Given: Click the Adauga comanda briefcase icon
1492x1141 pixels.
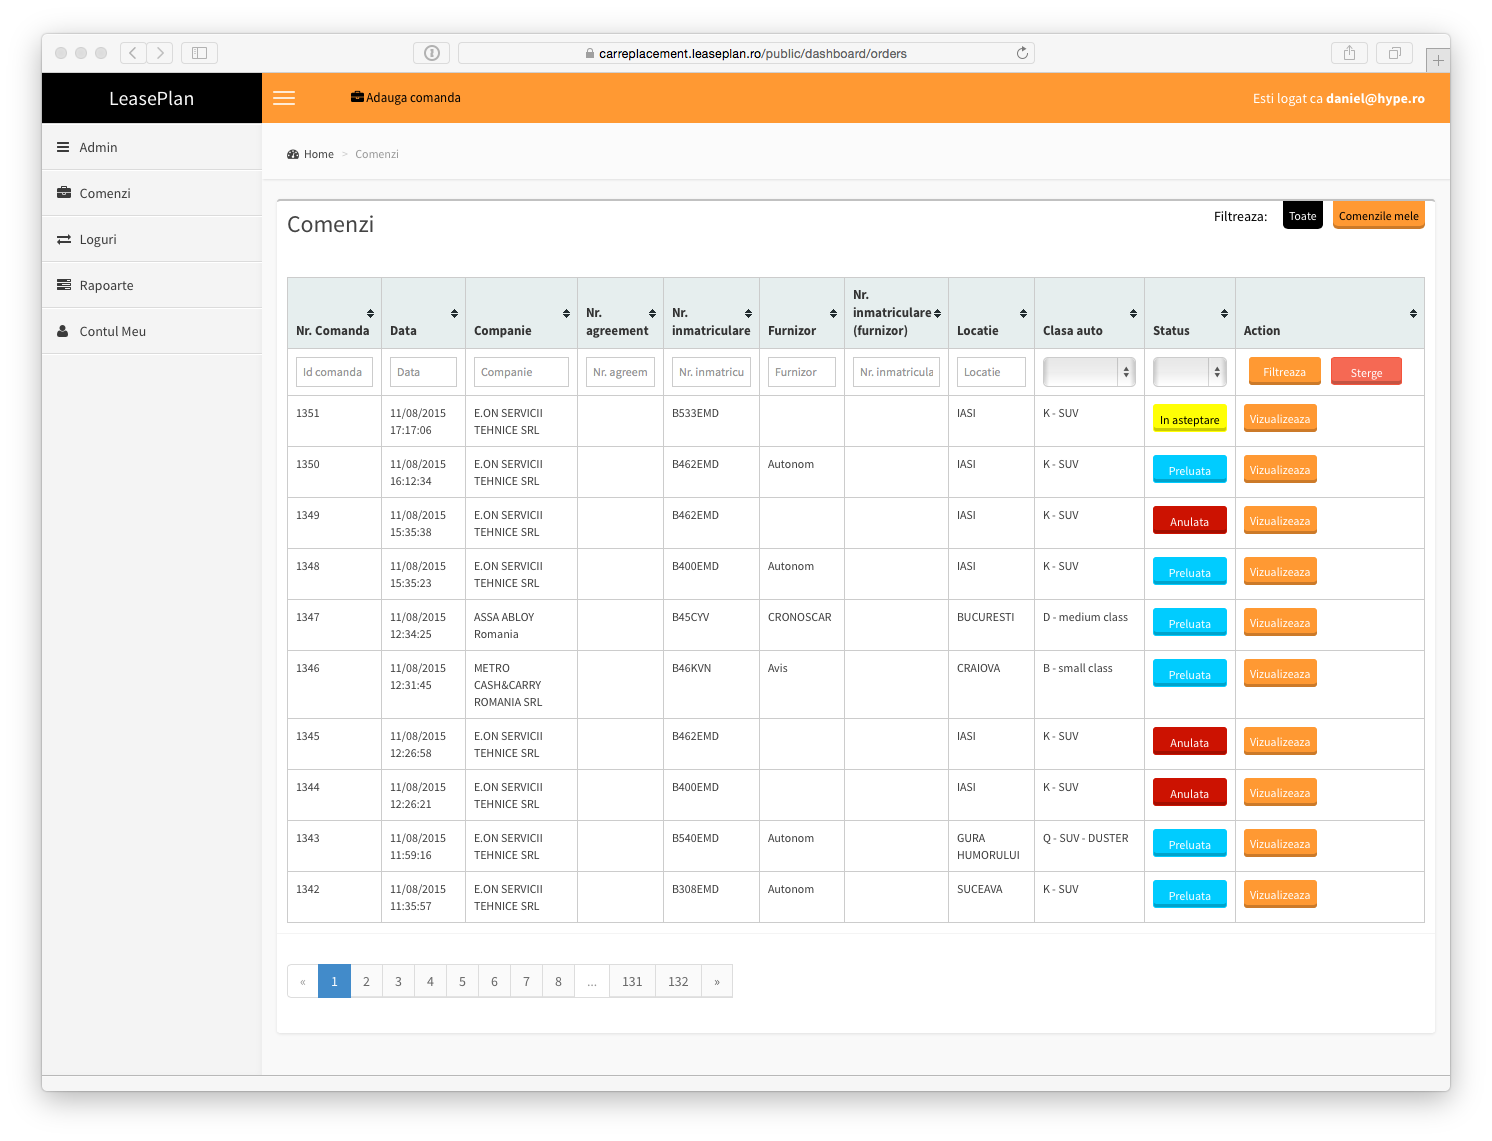Looking at the screenshot, I should (357, 97).
